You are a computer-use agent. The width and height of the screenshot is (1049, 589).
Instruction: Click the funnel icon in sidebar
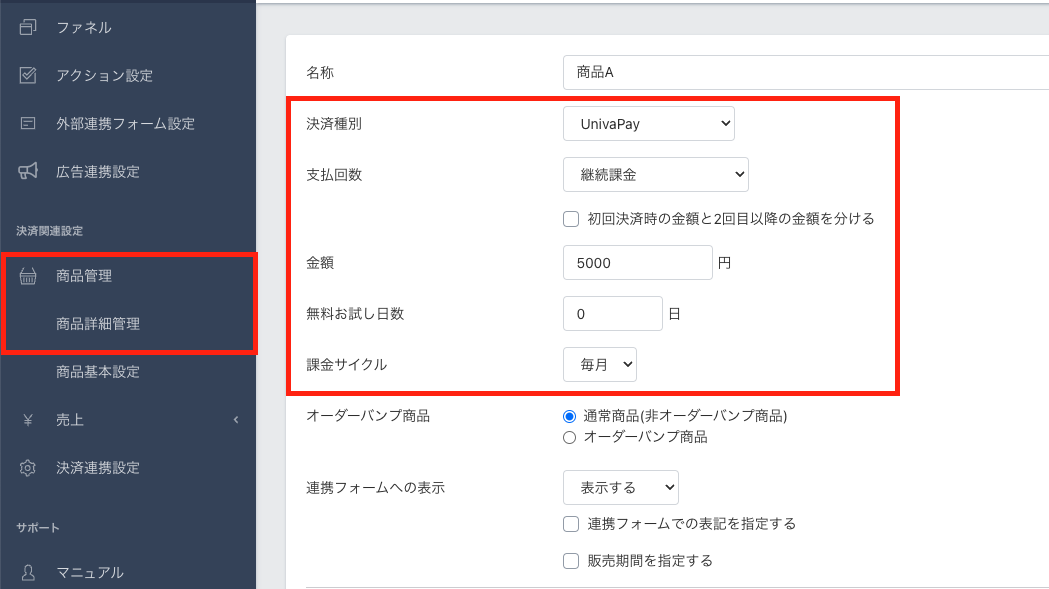(x=28, y=27)
